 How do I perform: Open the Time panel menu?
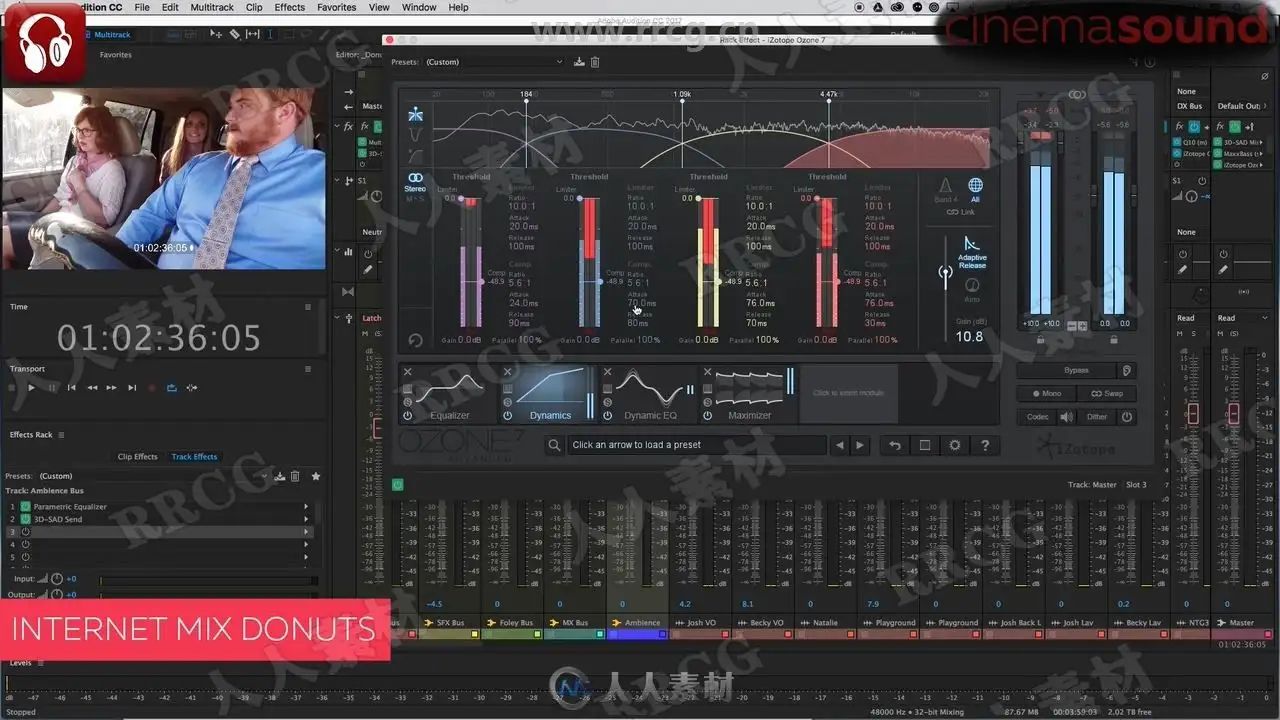coord(308,307)
